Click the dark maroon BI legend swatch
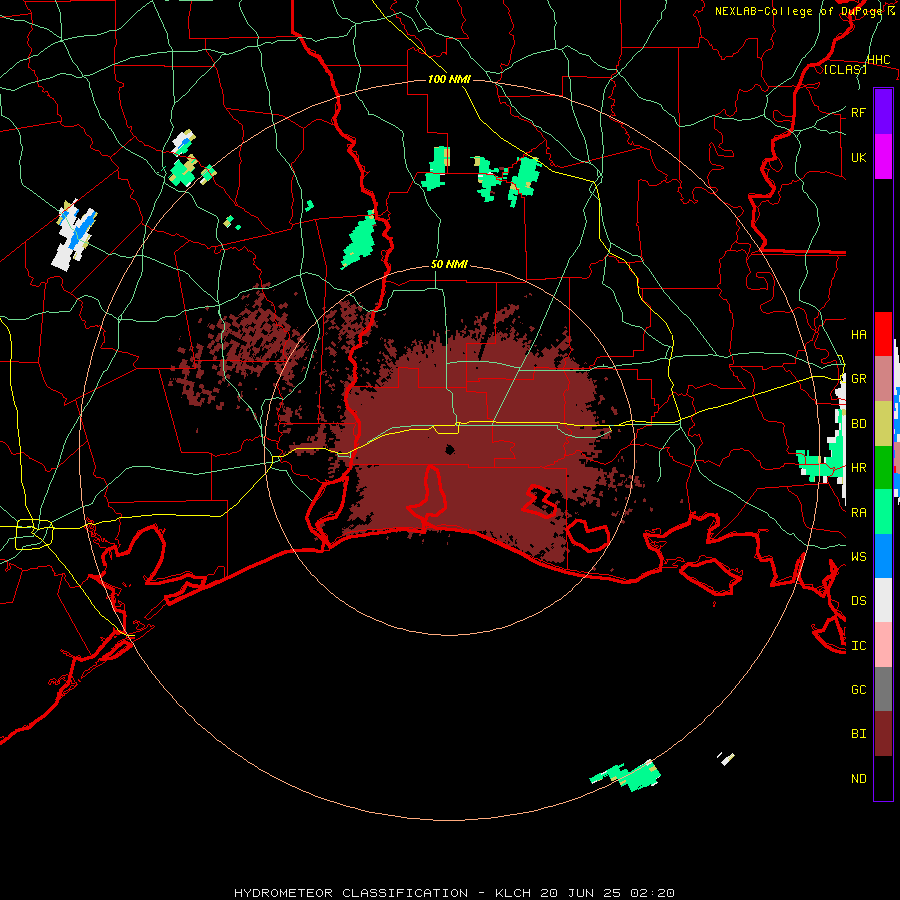Image resolution: width=900 pixels, height=900 pixels. click(x=883, y=734)
